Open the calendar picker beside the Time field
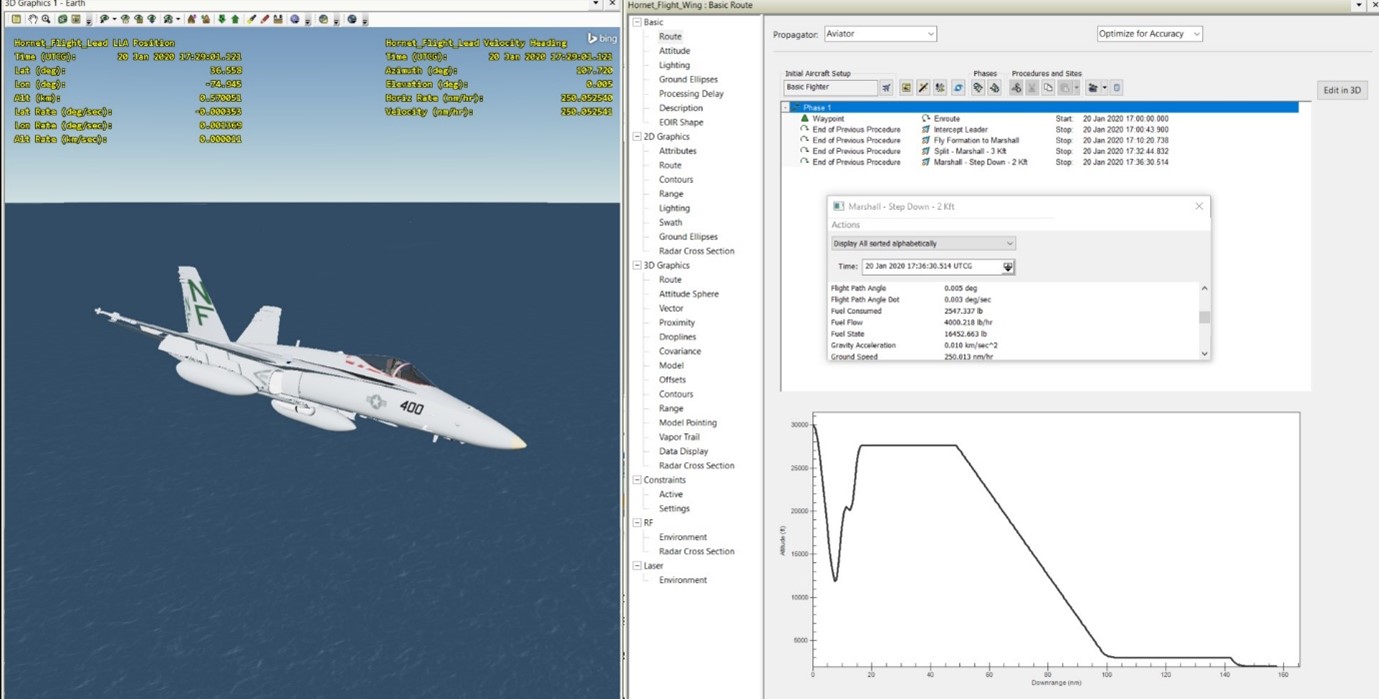The height and width of the screenshot is (699, 1379). pos(1007,266)
